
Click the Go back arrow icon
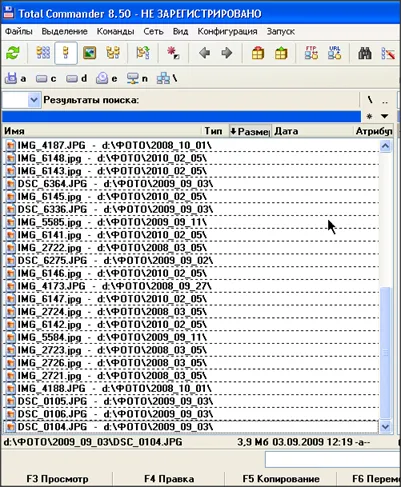[204, 53]
